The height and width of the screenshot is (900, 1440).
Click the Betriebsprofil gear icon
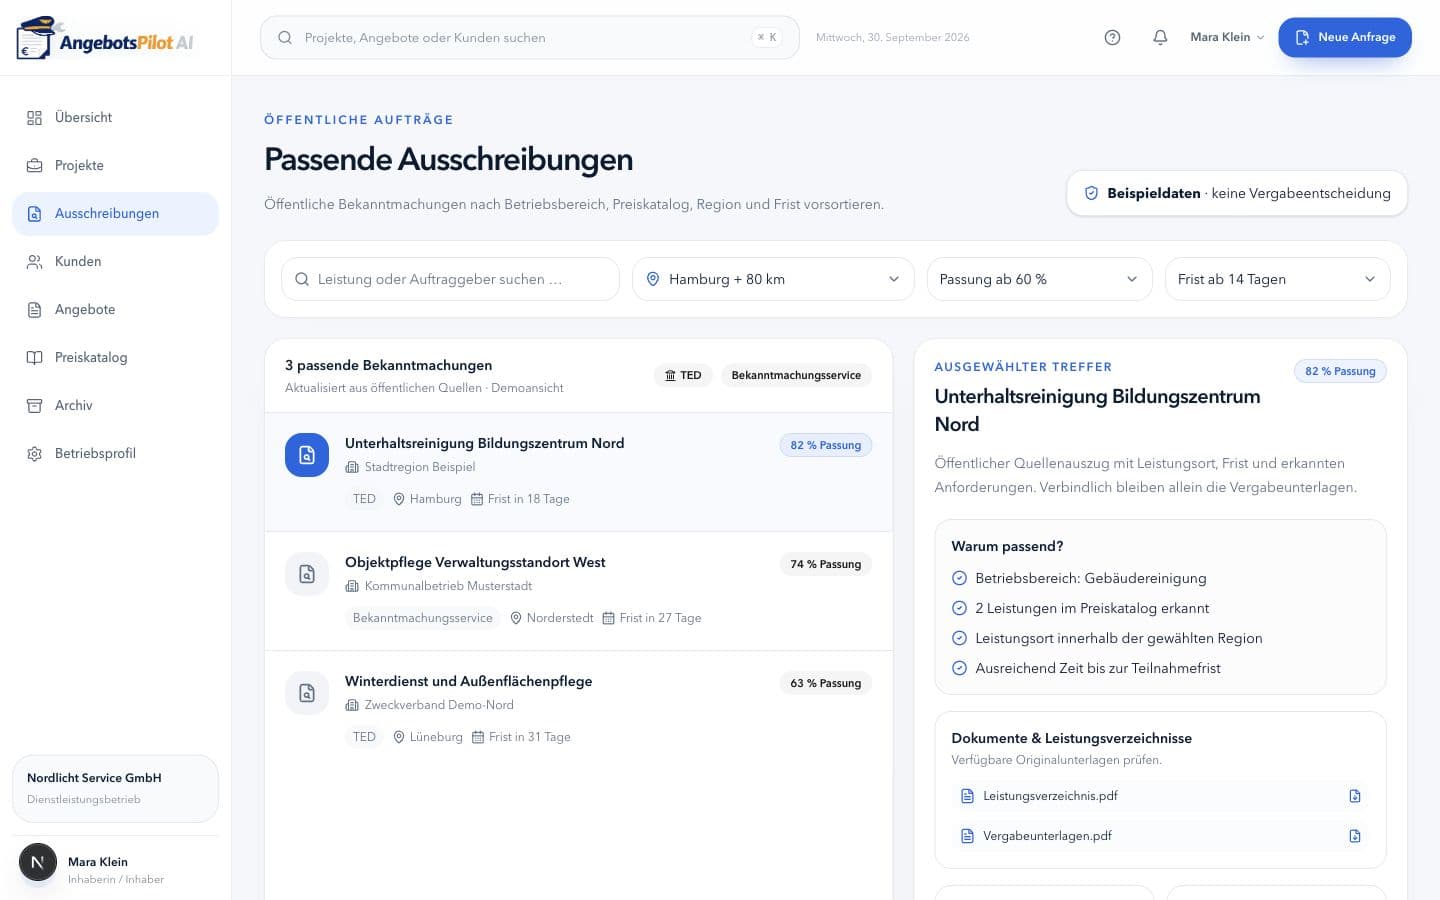[x=34, y=454]
